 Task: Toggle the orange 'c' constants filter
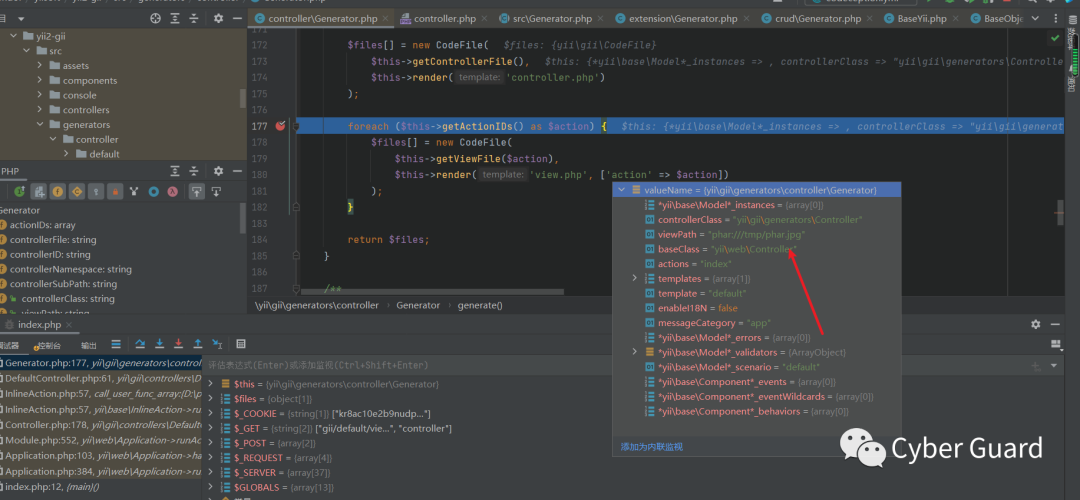[x=77, y=191]
